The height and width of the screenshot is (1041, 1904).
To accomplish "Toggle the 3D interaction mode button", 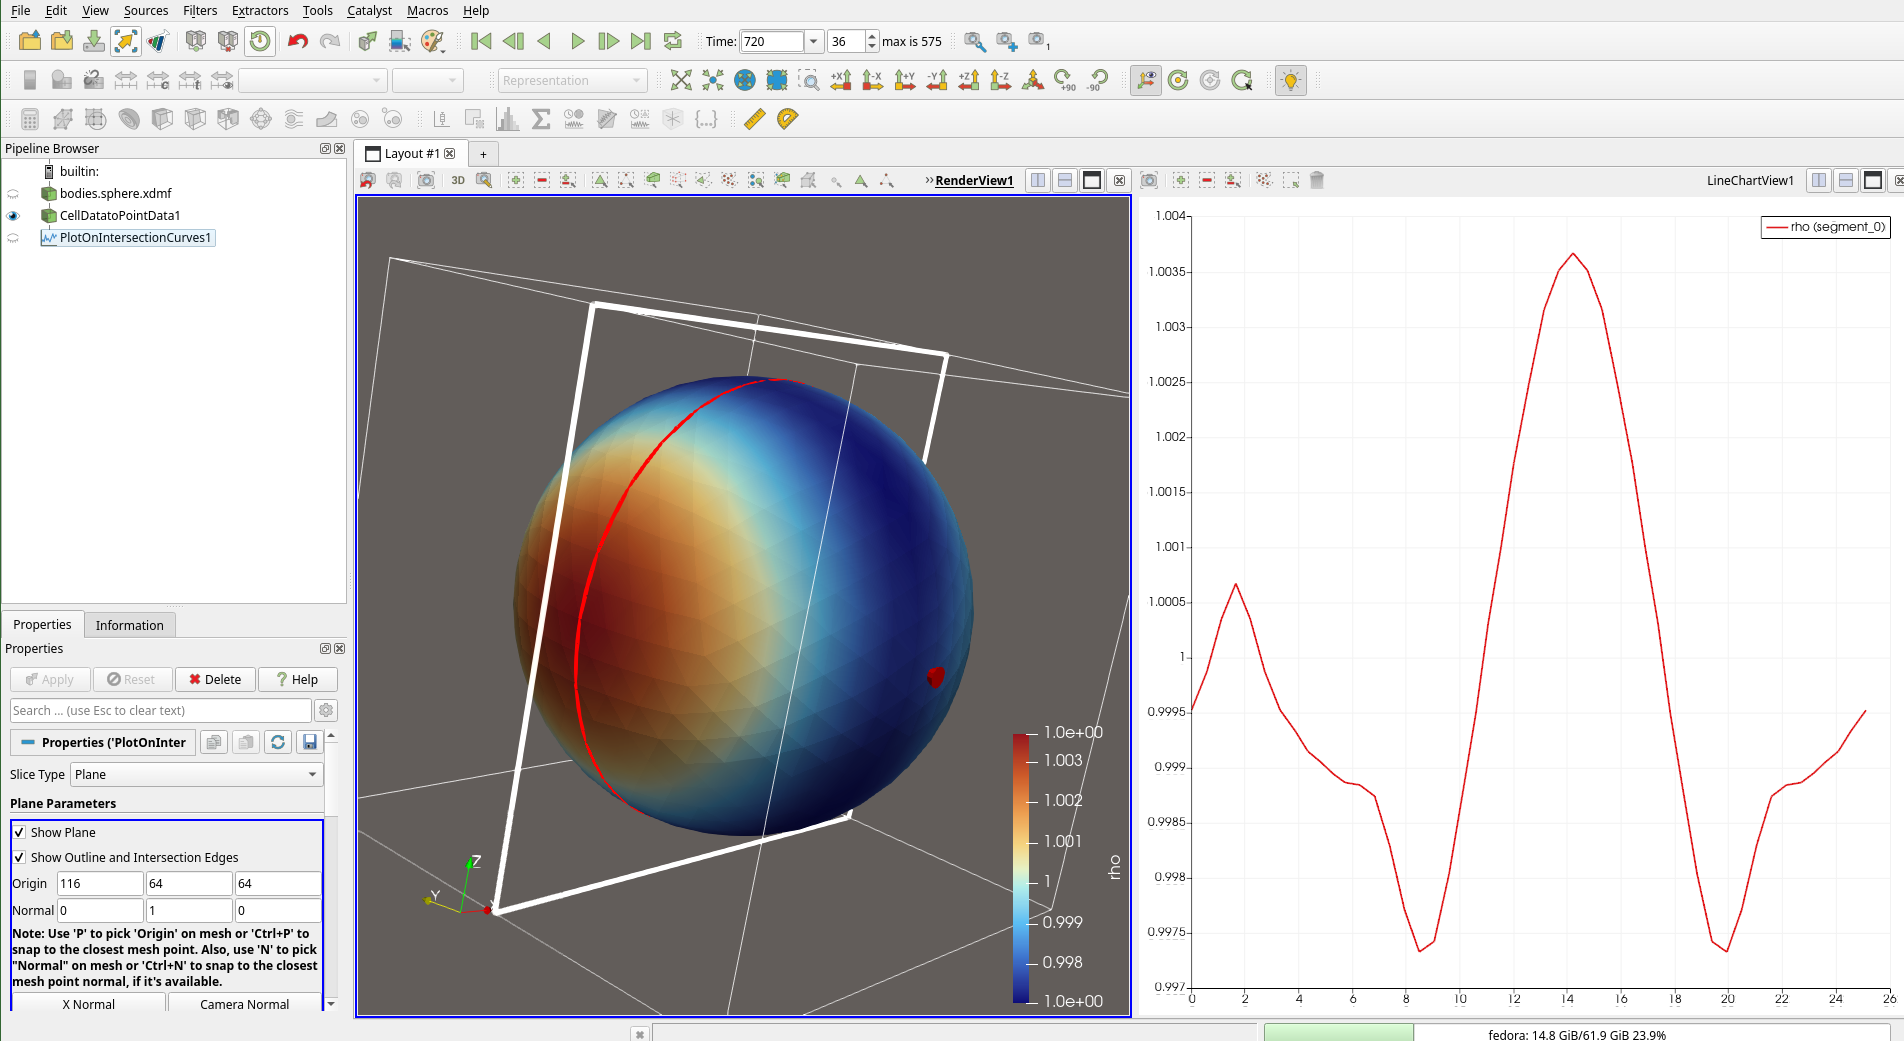I will pos(458,180).
